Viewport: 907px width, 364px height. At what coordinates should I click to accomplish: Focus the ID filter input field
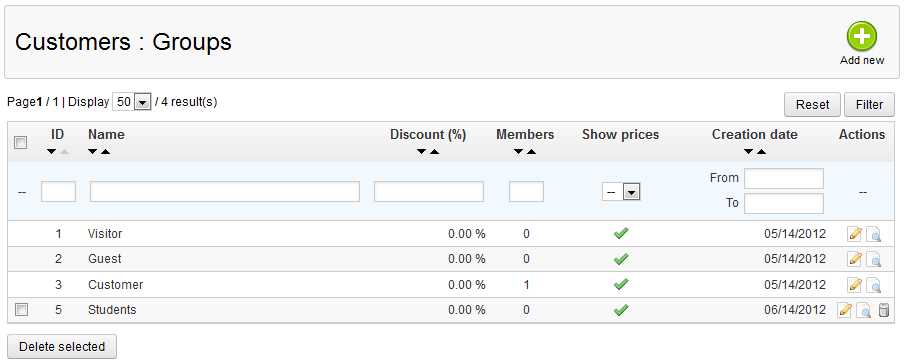(58, 192)
